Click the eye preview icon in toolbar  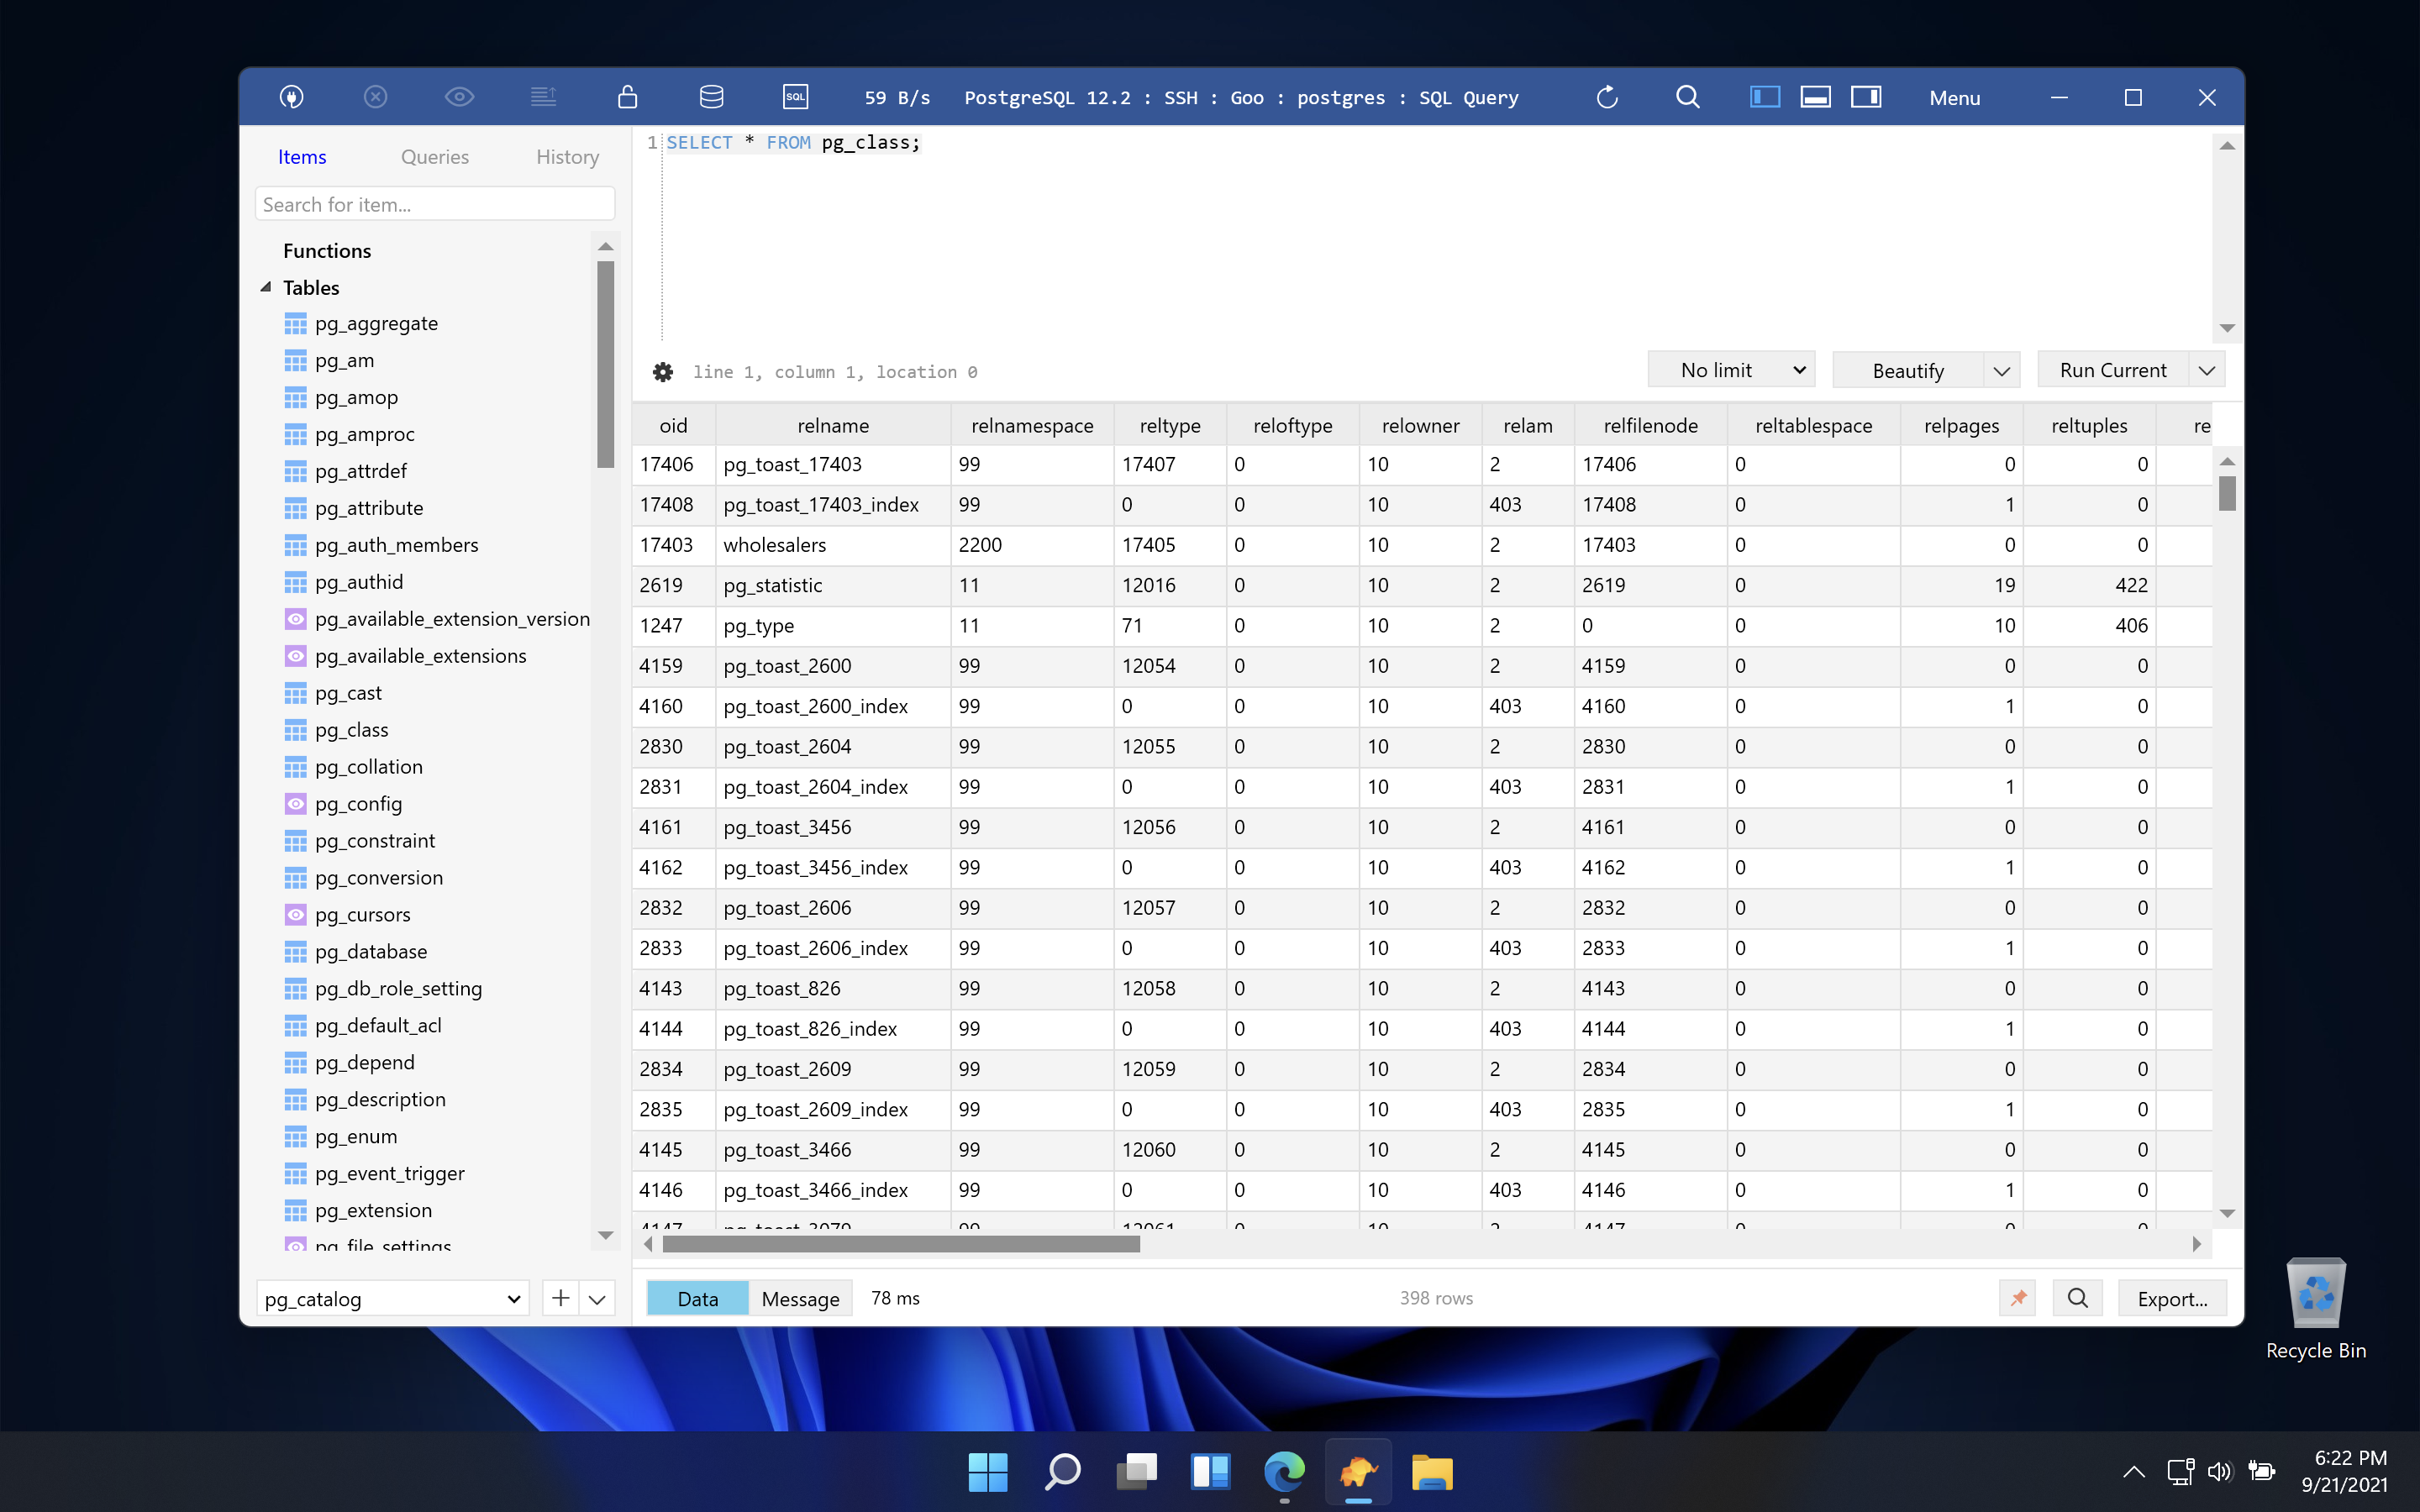(x=459, y=96)
